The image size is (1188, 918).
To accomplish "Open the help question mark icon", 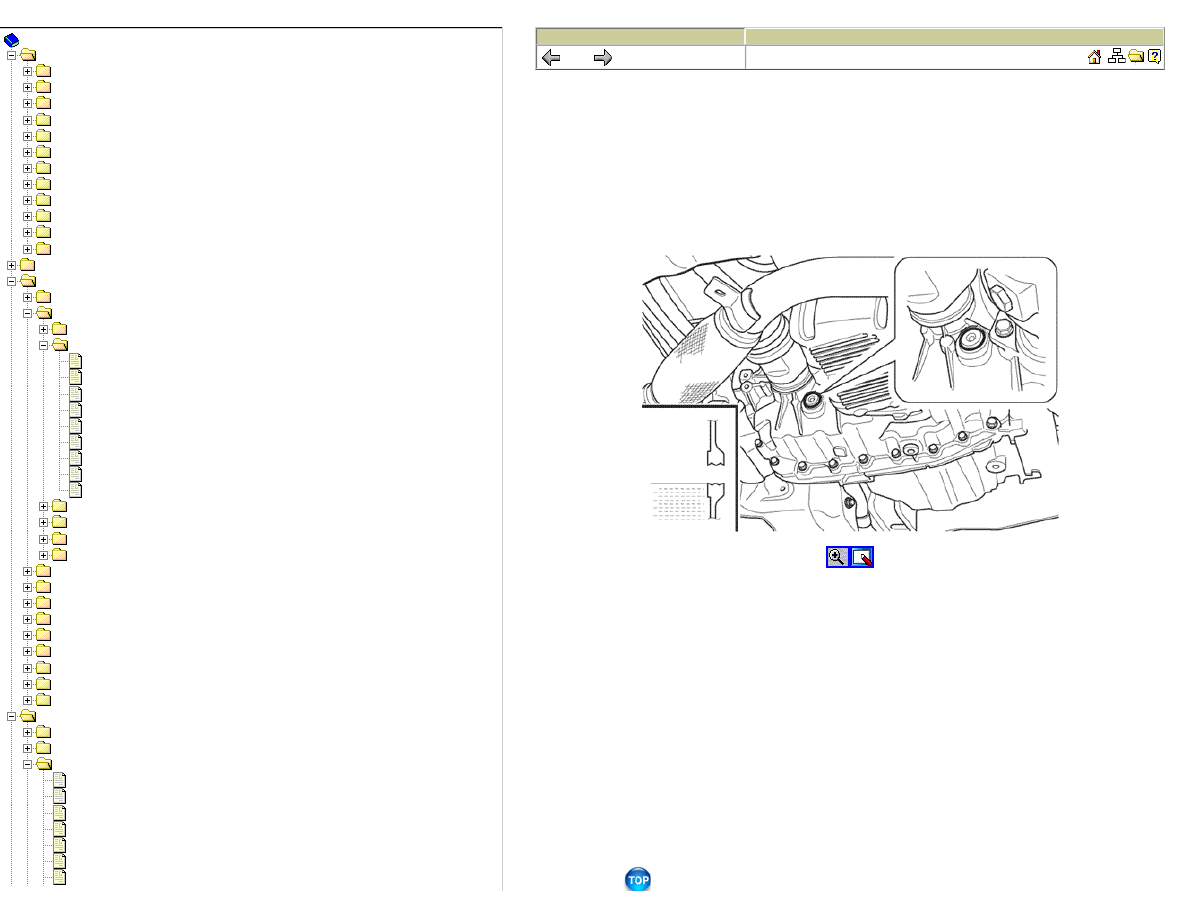I will click(x=1154, y=58).
